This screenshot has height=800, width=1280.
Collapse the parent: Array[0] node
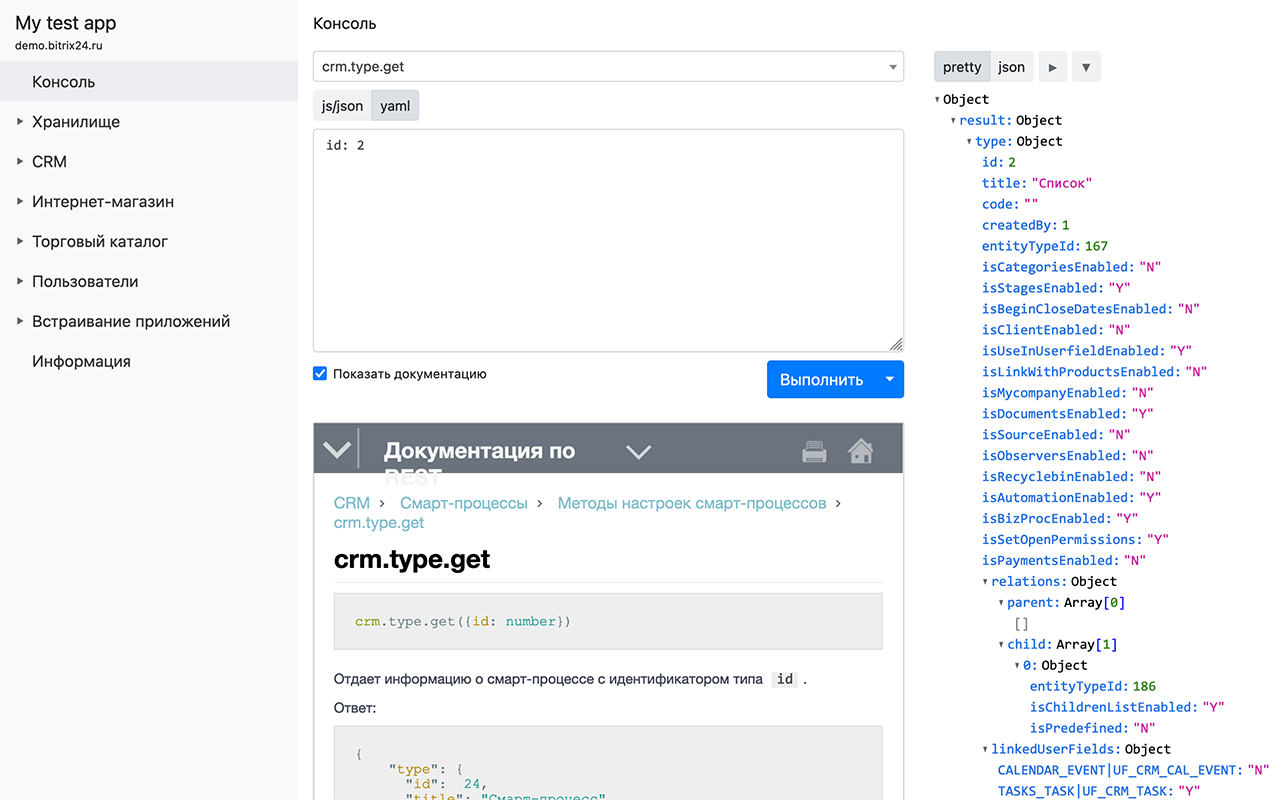(1001, 602)
